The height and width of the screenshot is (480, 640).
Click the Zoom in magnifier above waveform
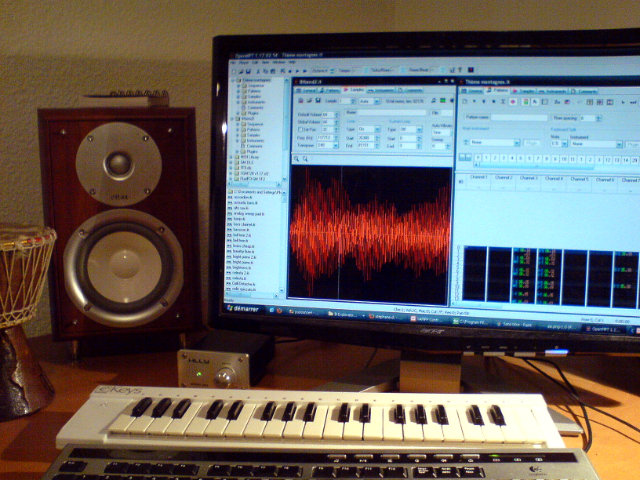coord(296,159)
